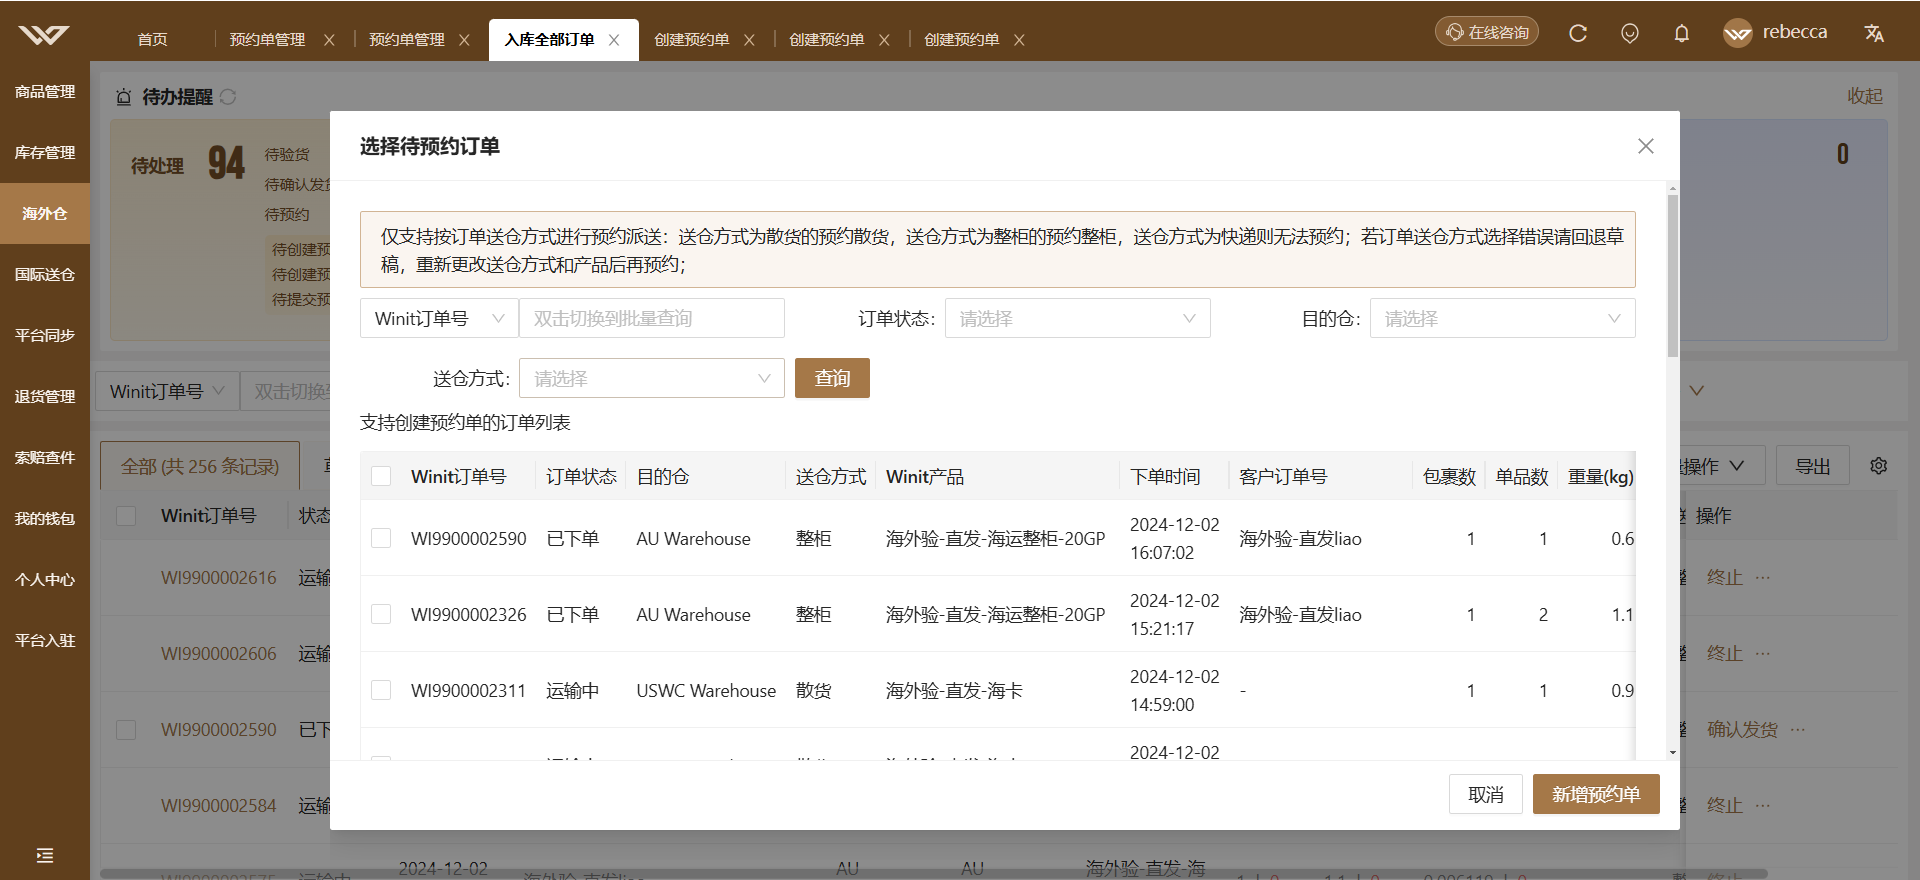
Task: Click 终止 for WI9900002616 row
Action: pos(1725,577)
